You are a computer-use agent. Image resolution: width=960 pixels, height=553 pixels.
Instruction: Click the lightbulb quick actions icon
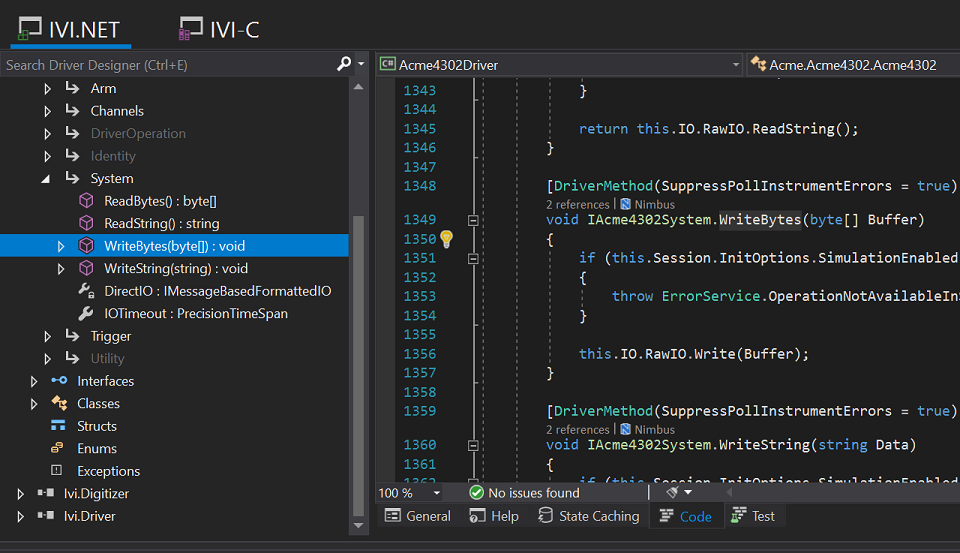point(447,239)
